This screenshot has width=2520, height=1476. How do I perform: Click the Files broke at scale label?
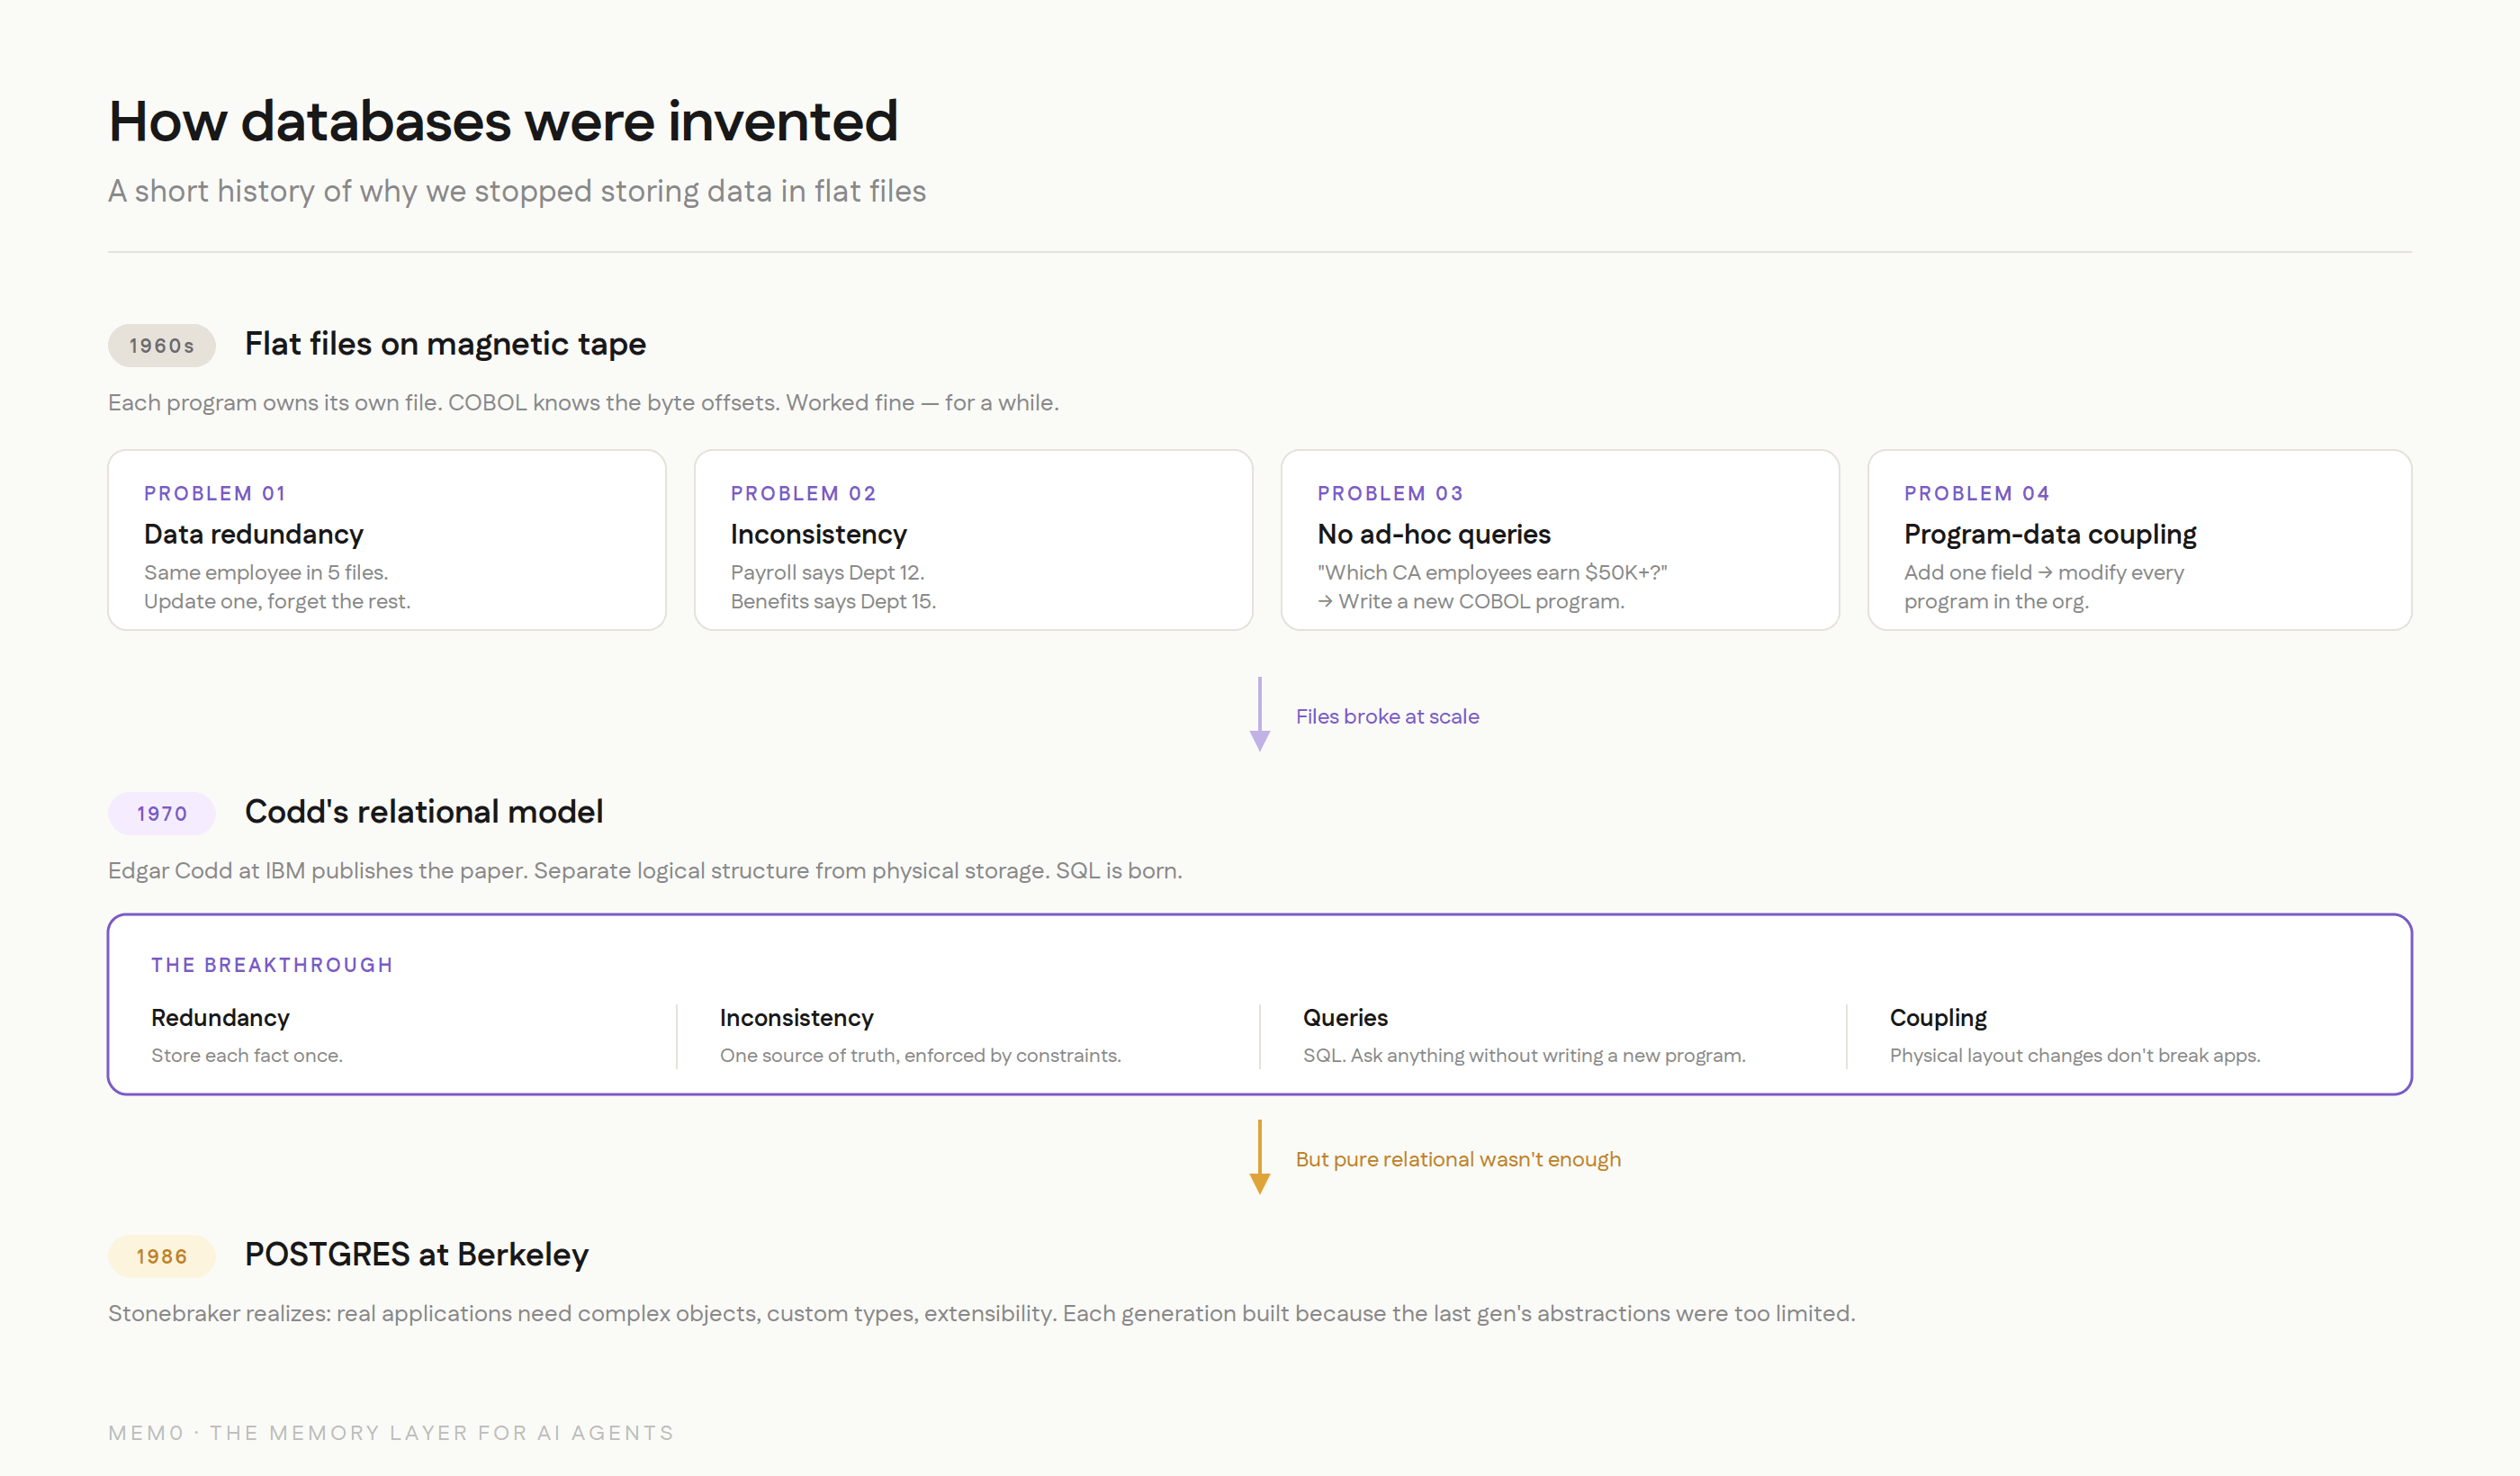click(x=1387, y=716)
